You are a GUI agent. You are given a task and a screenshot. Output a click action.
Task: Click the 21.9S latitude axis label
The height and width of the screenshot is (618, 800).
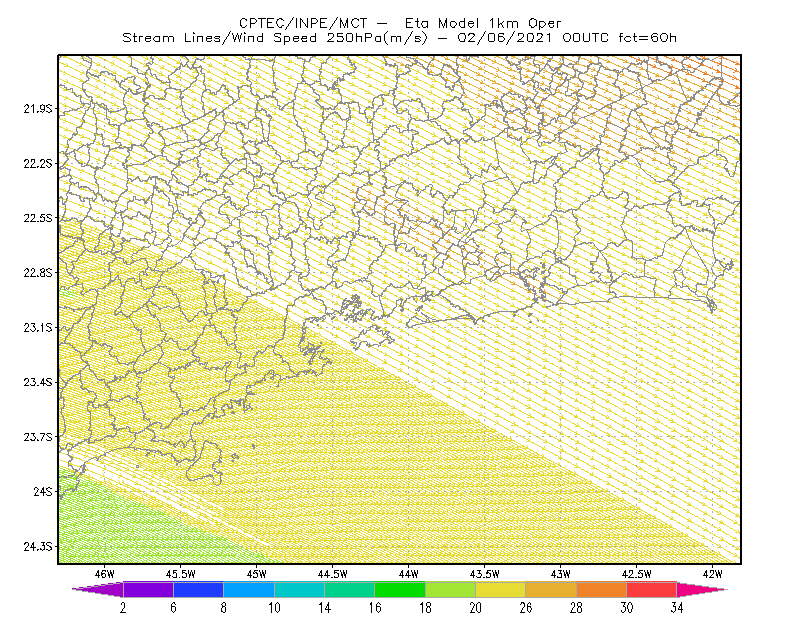38,109
